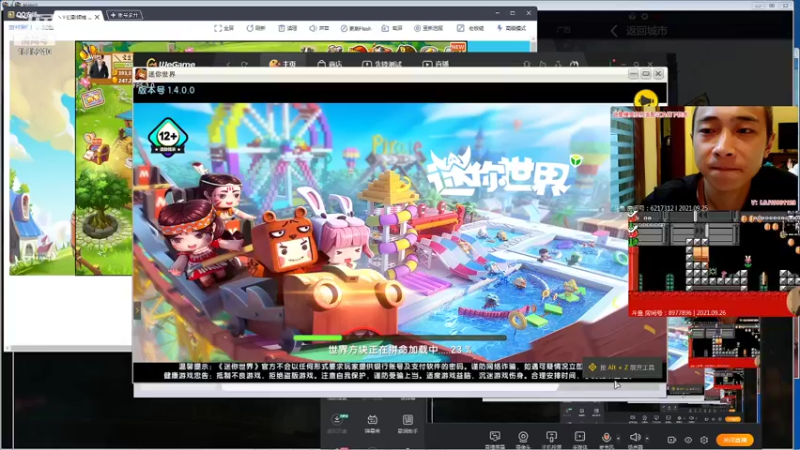This screenshot has height=450, width=800.
Task: Click the plus multi-account button next to tab
Action: pyautogui.click(x=124, y=15)
